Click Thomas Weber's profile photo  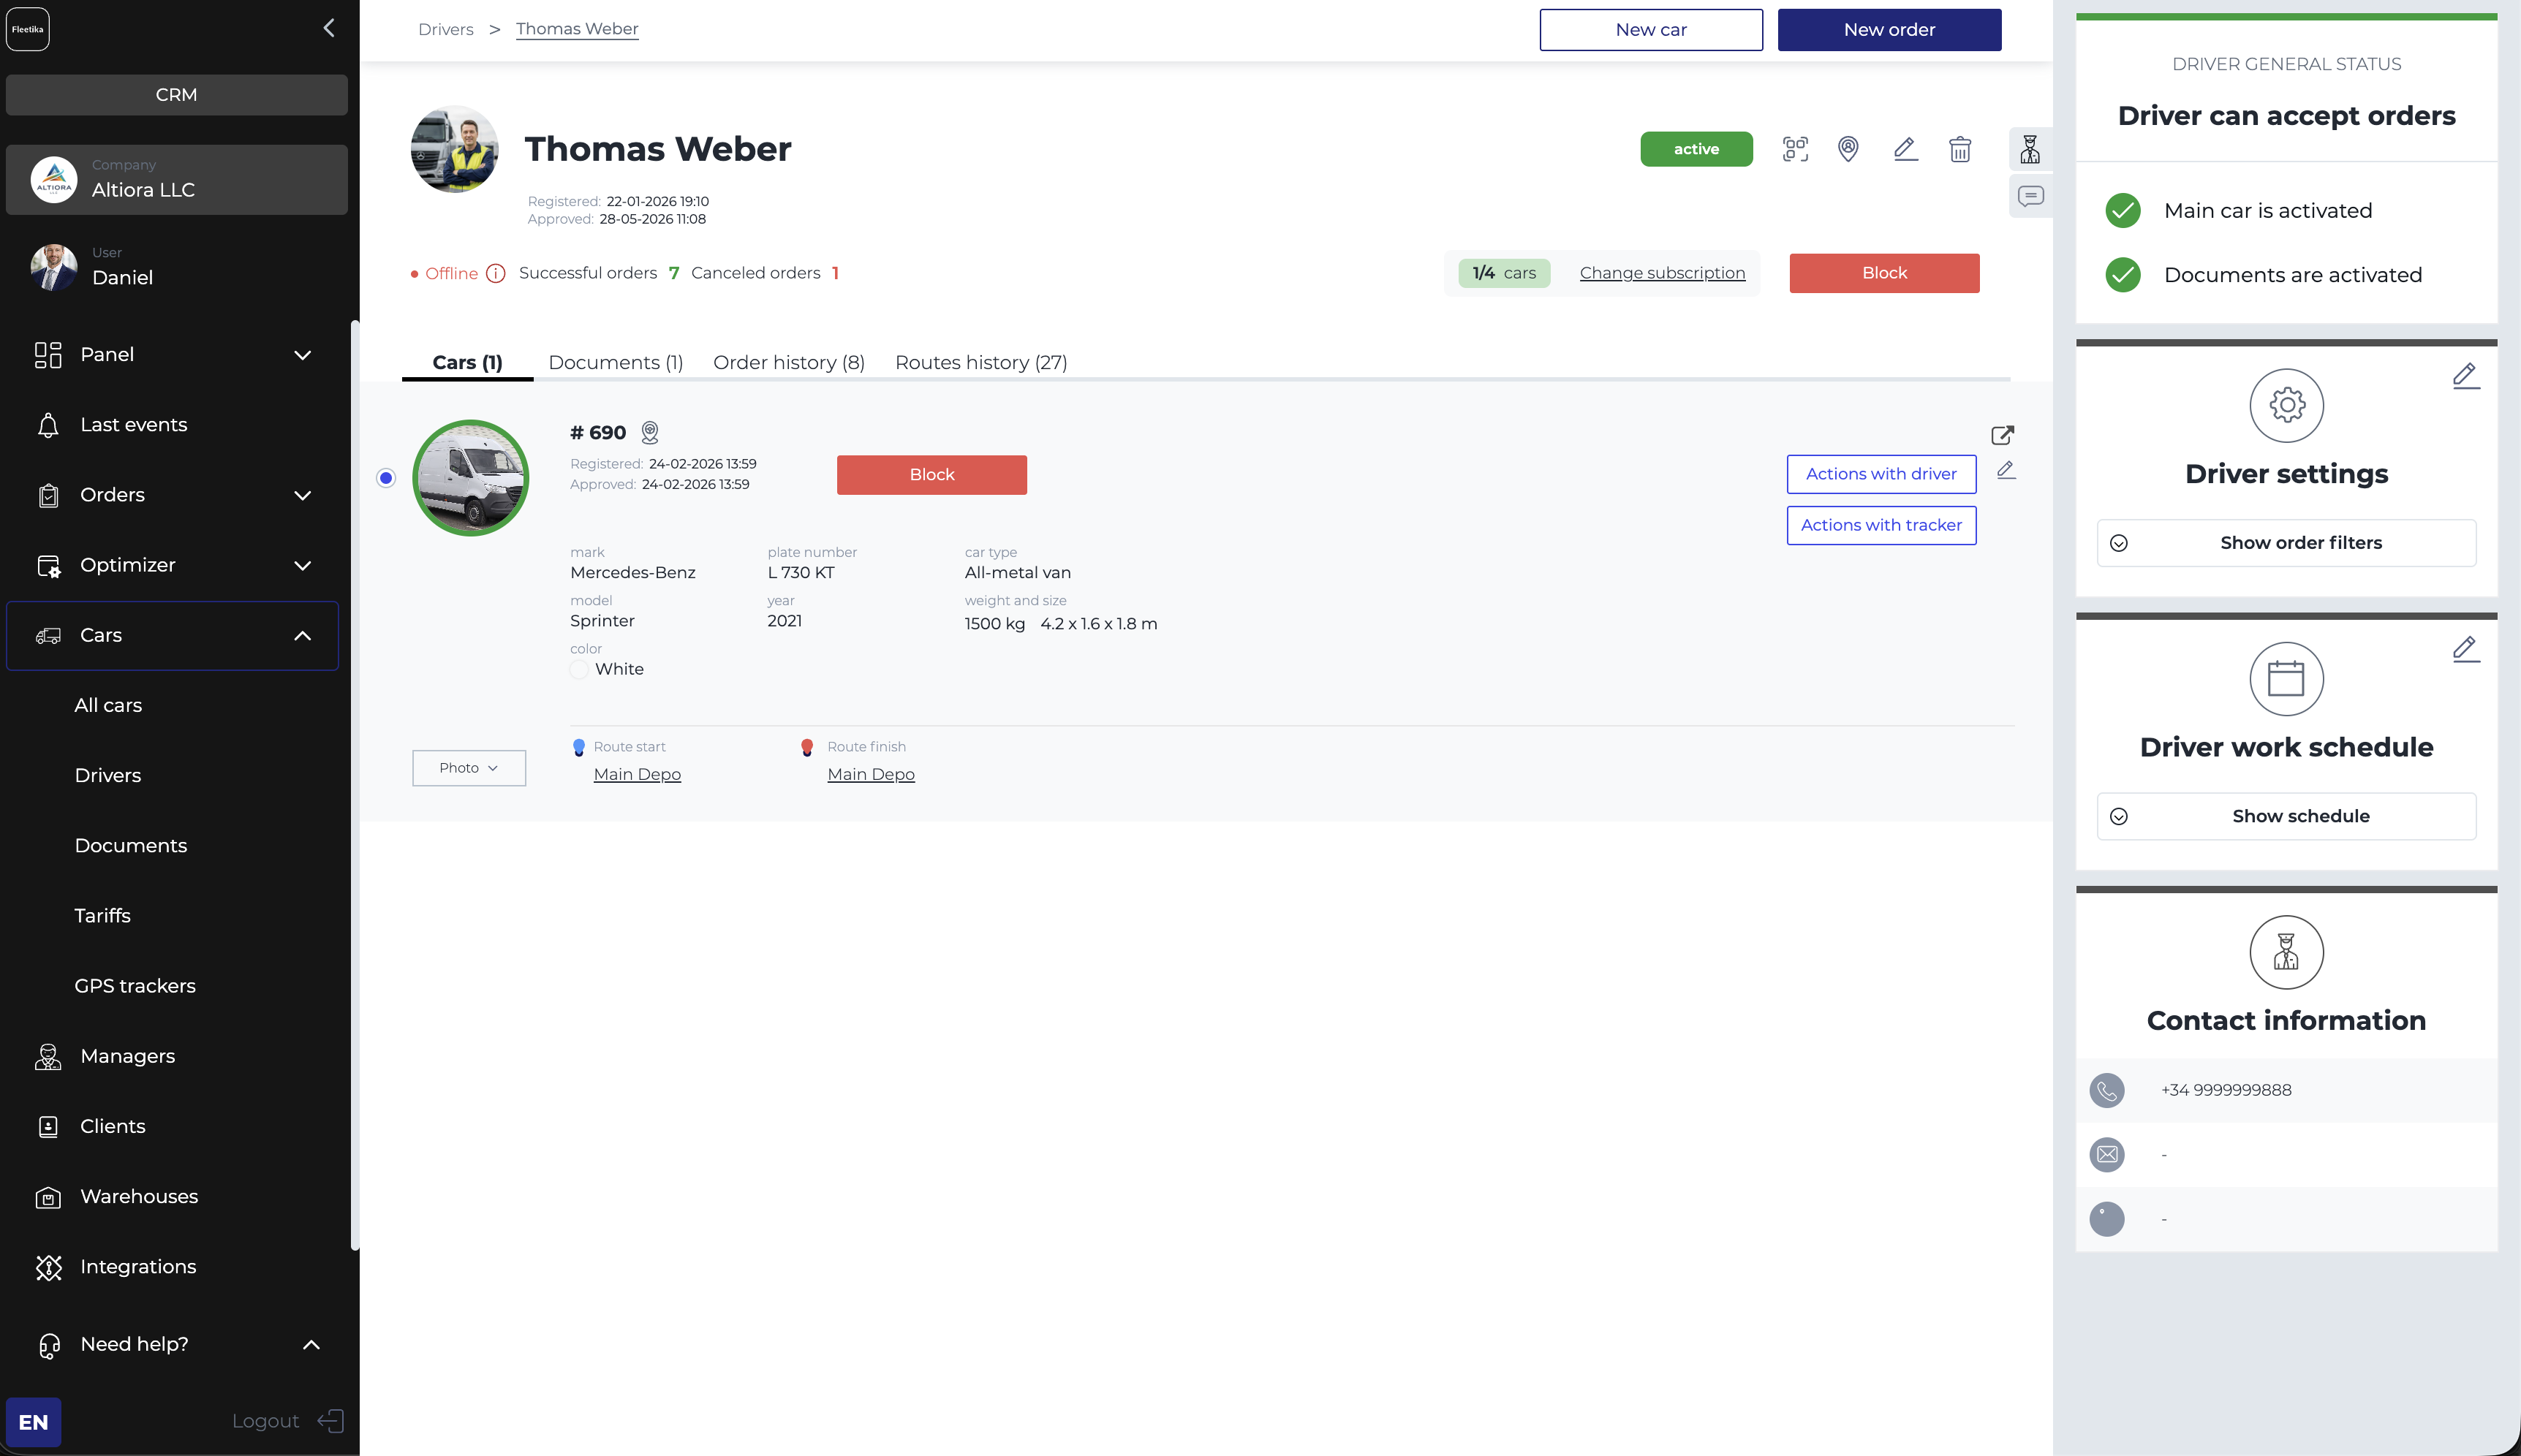[455, 149]
